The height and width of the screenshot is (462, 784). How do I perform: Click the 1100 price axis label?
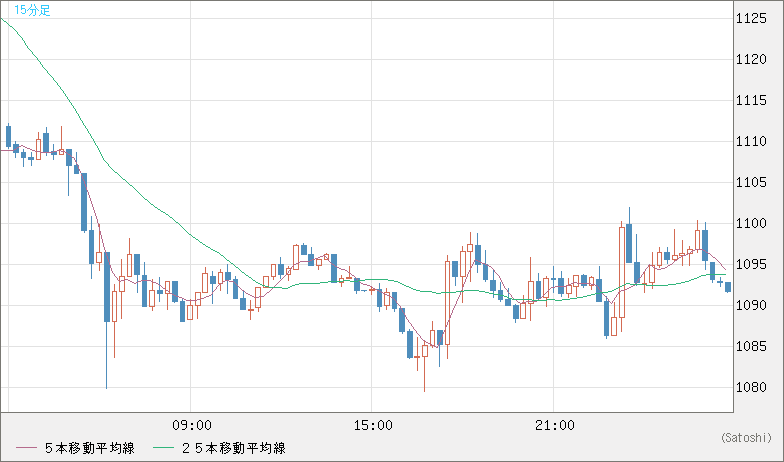coord(751,224)
